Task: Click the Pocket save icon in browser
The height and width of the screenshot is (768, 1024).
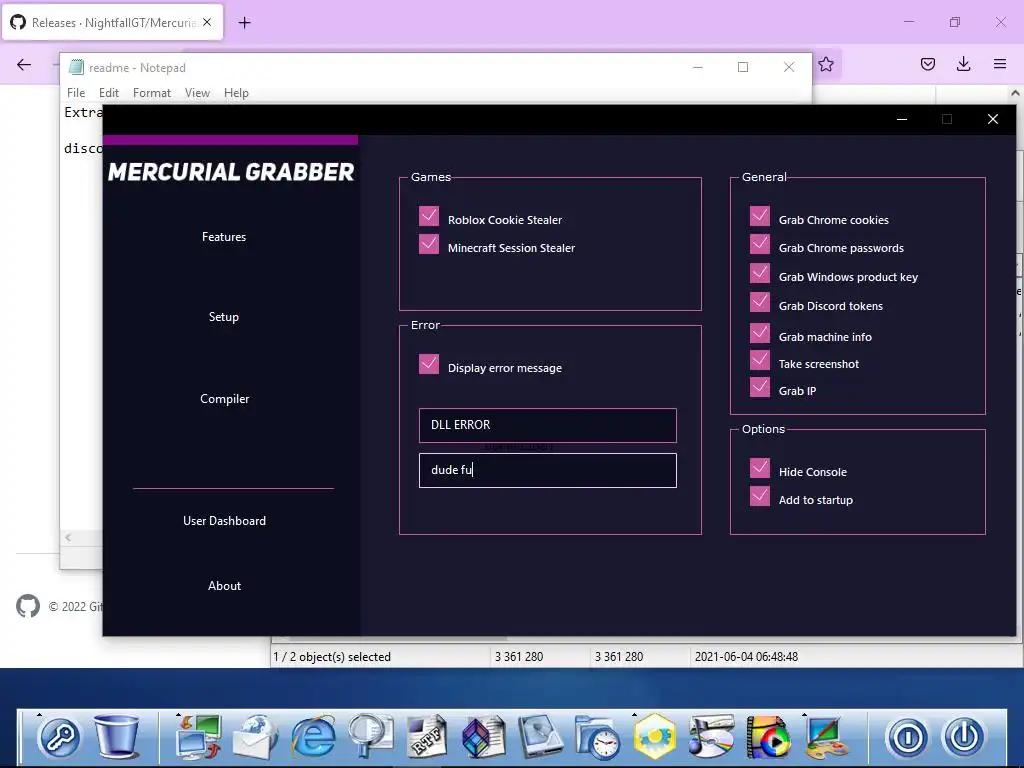Action: 927,64
